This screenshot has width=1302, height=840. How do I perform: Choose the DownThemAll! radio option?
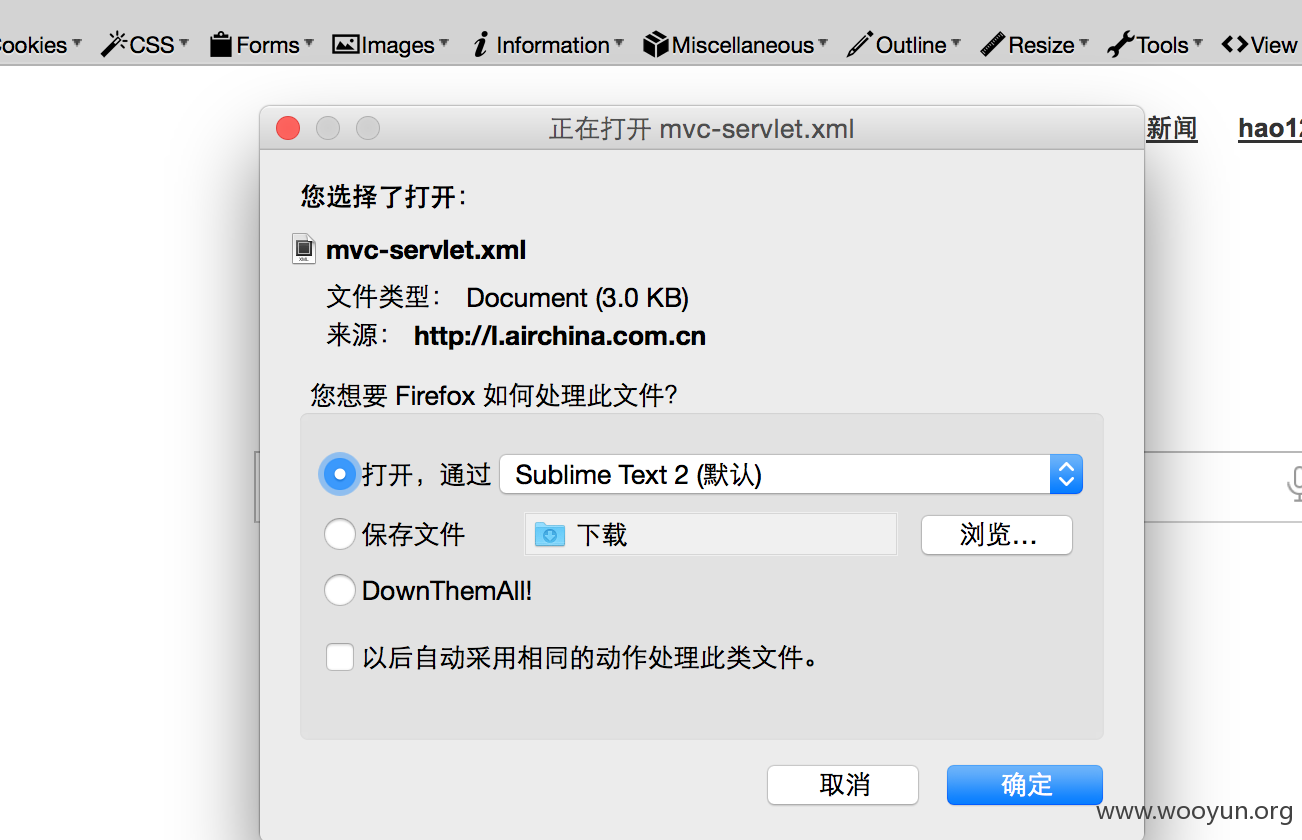tap(340, 590)
